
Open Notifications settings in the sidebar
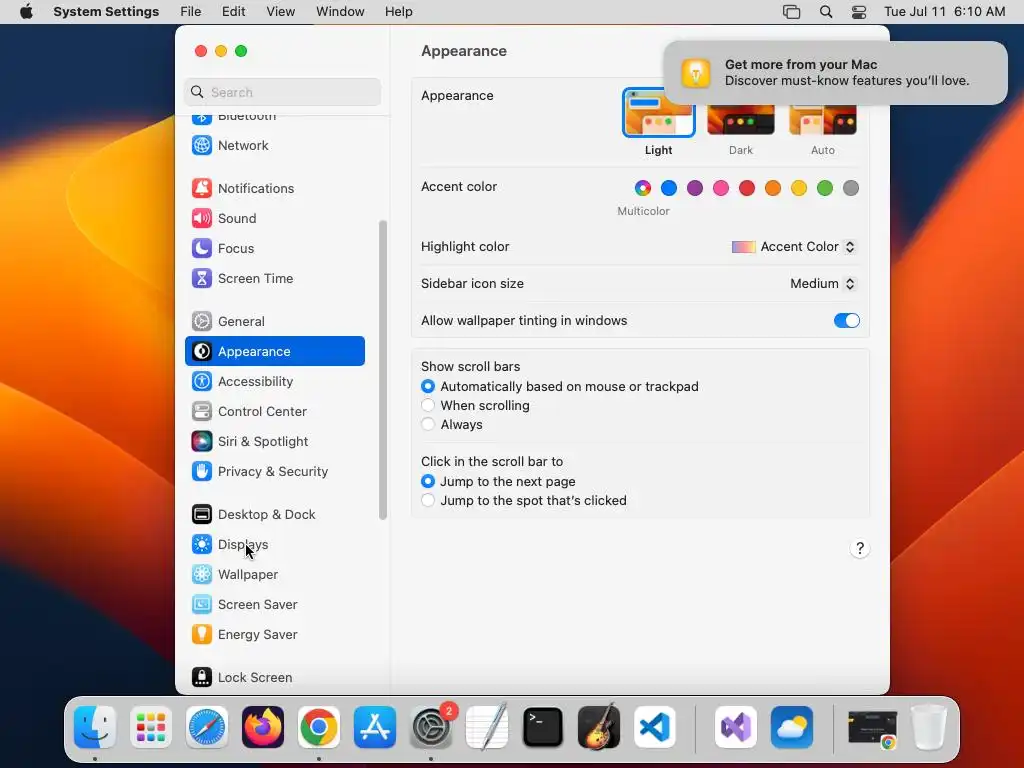(x=275, y=188)
